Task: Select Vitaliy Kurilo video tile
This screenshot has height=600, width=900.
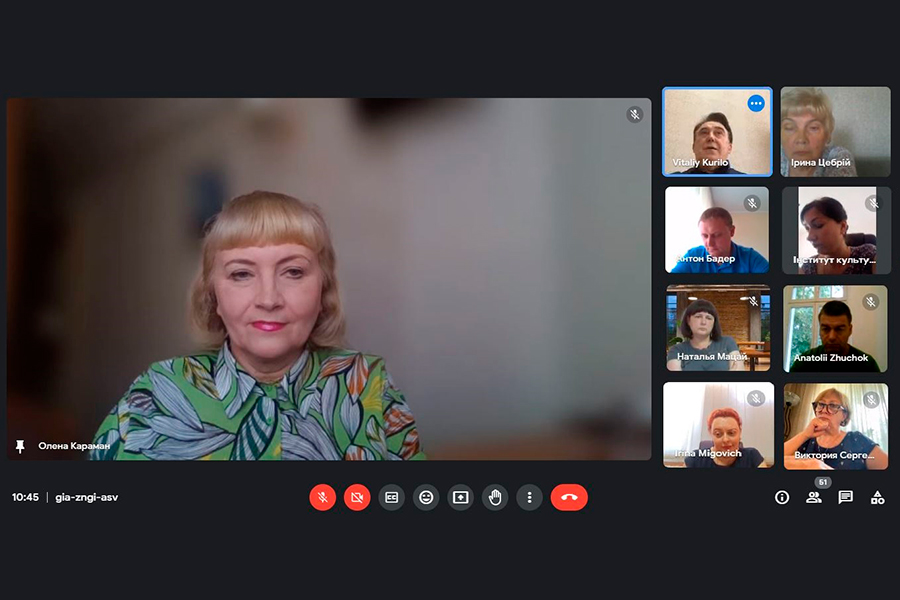Action: point(717,131)
